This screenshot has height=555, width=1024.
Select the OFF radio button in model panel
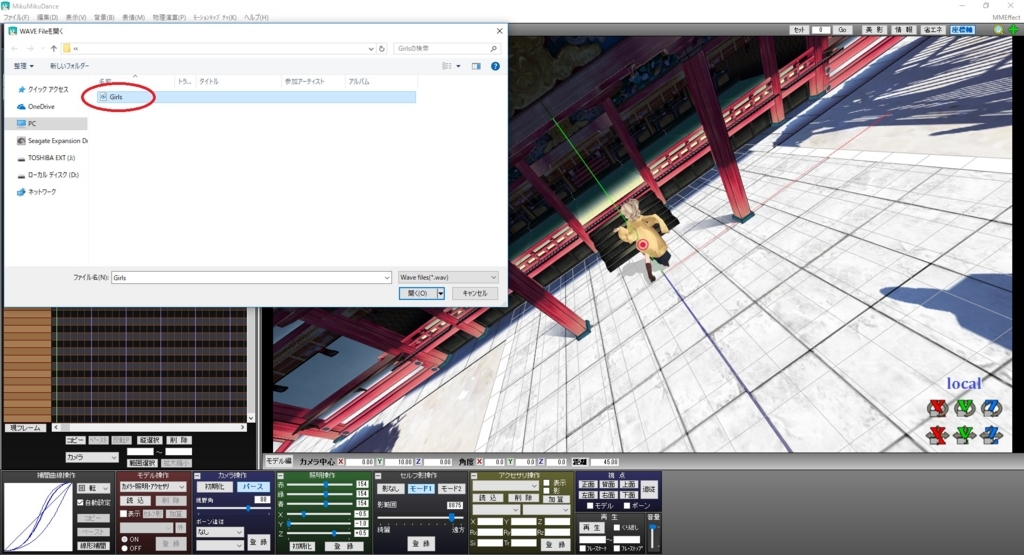(x=125, y=548)
